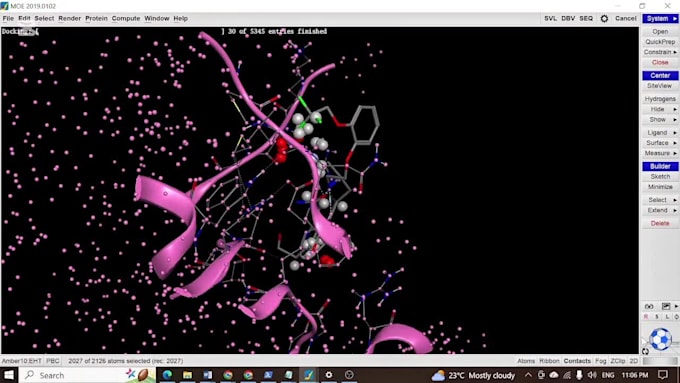The height and width of the screenshot is (383, 680).
Task: Click the diamond icon next to L
Action: (676, 317)
